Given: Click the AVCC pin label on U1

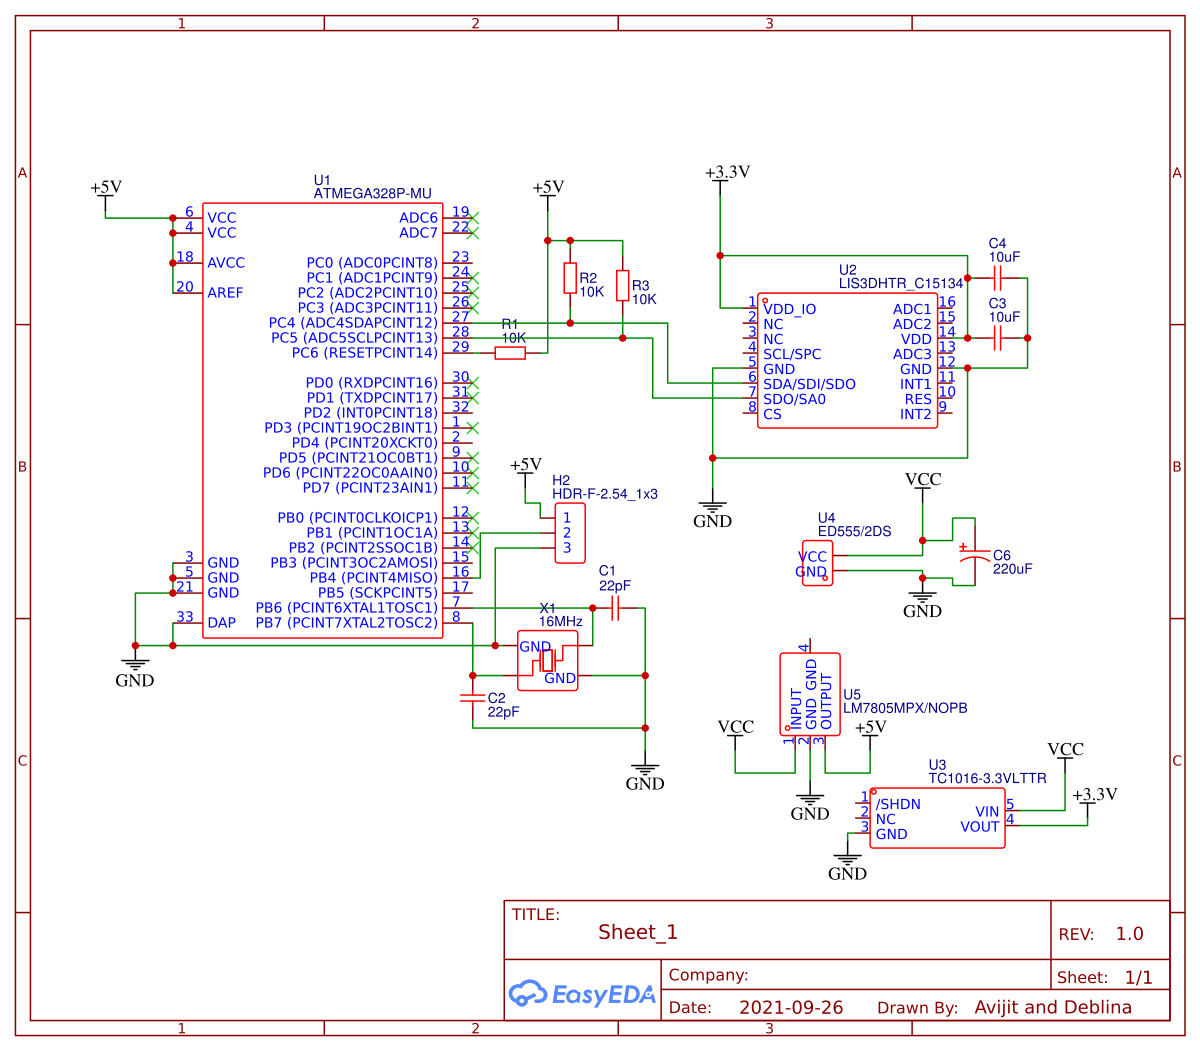Looking at the screenshot, I should tap(226, 263).
